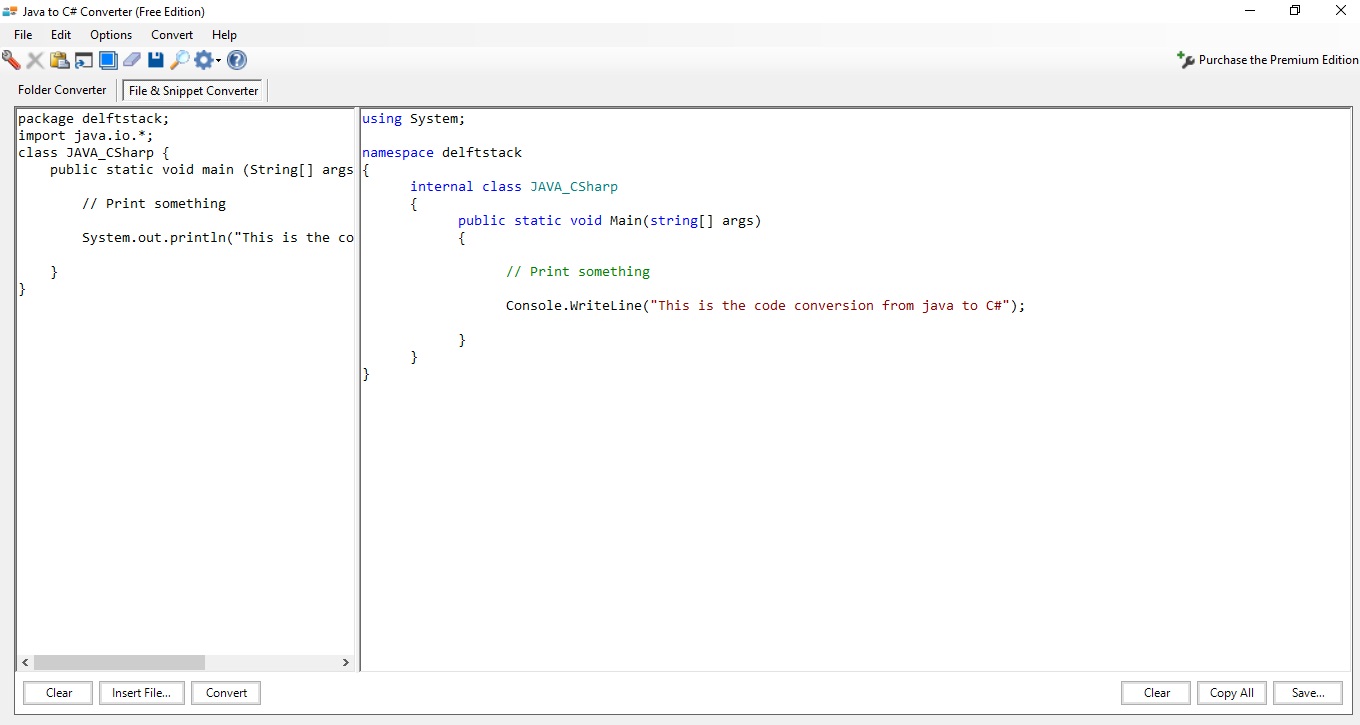Open the Convert menu
This screenshot has height=725, width=1360.
[x=172, y=35]
